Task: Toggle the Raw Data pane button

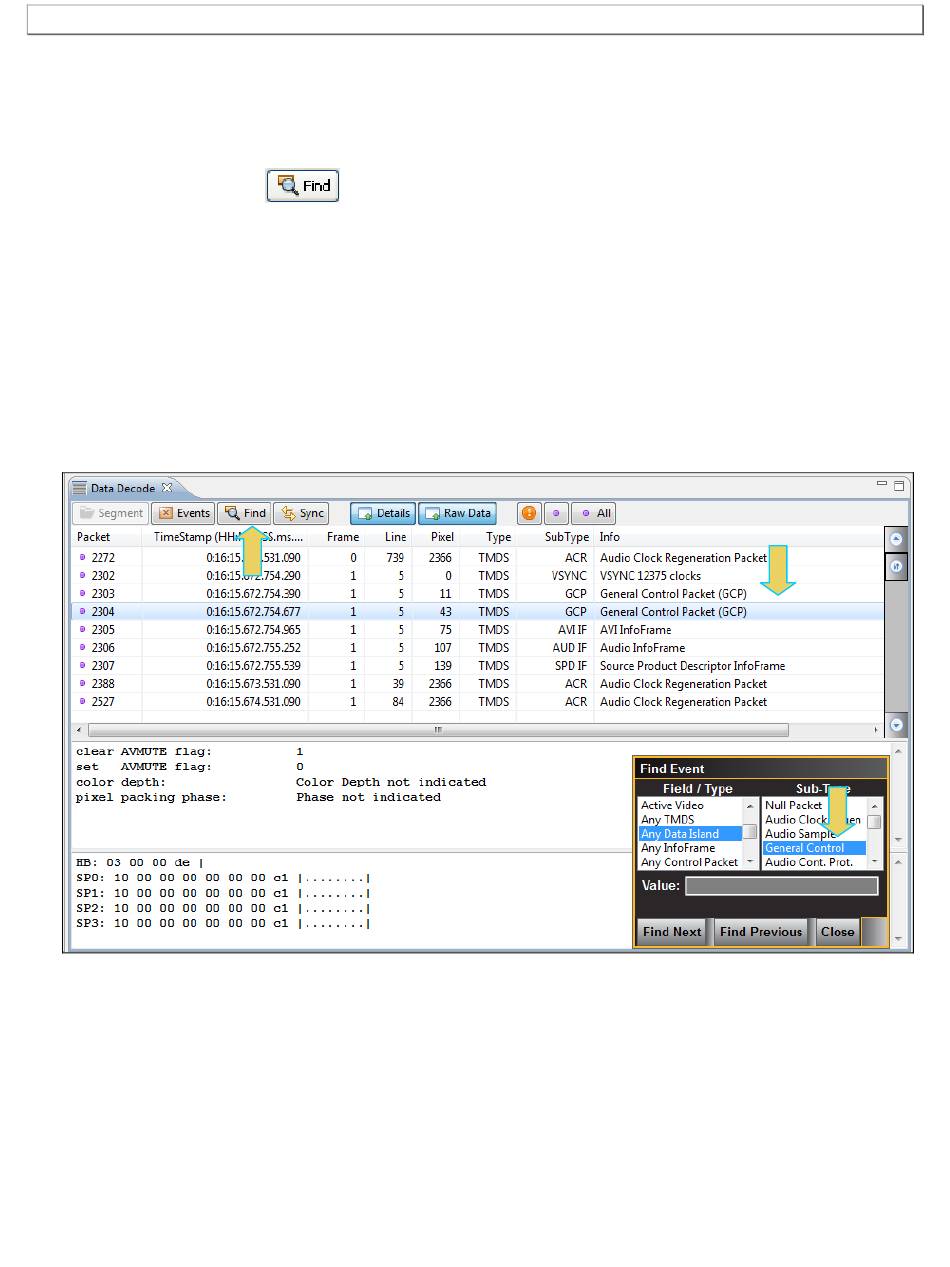Action: [x=457, y=513]
